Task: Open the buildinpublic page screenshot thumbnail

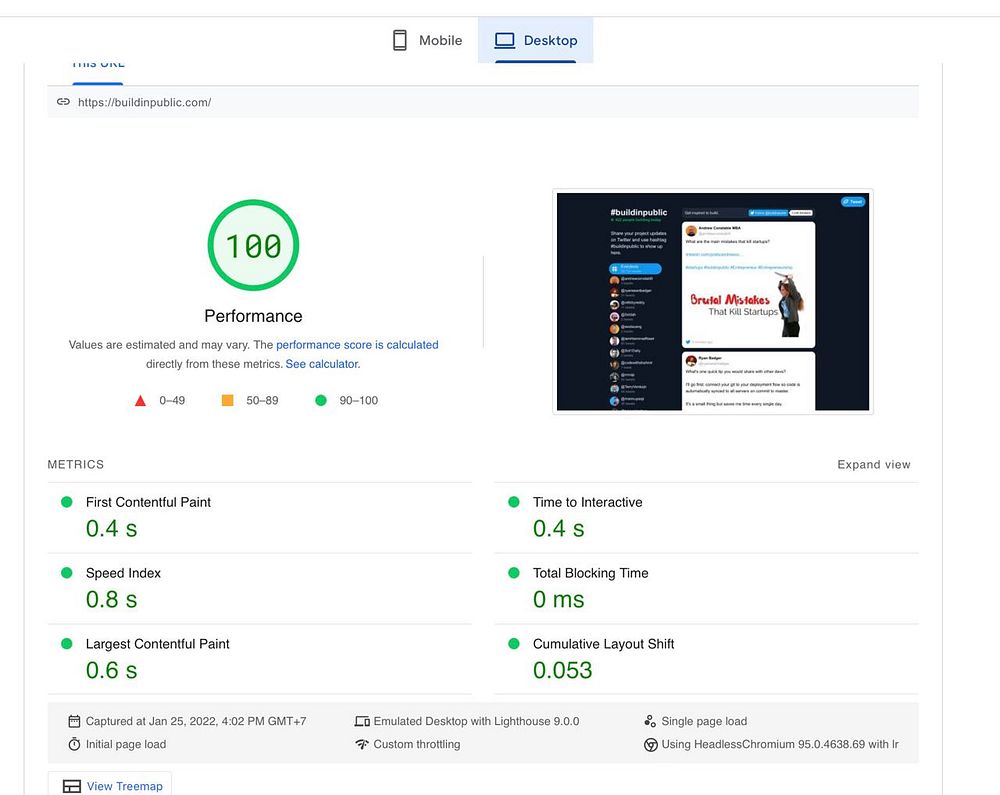Action: pos(712,302)
